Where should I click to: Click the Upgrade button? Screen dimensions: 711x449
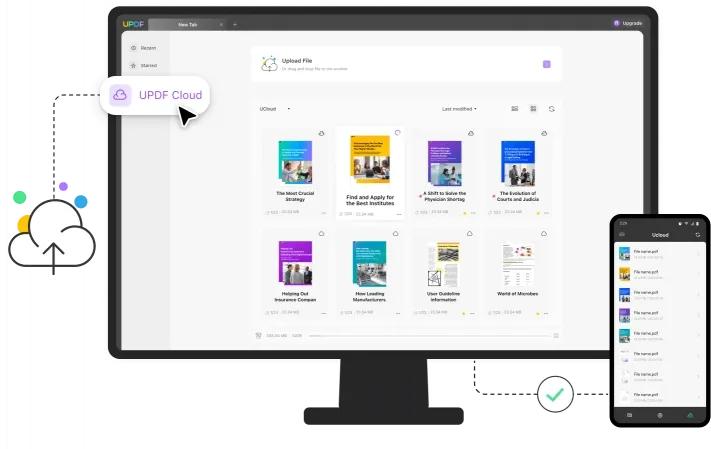628,23
